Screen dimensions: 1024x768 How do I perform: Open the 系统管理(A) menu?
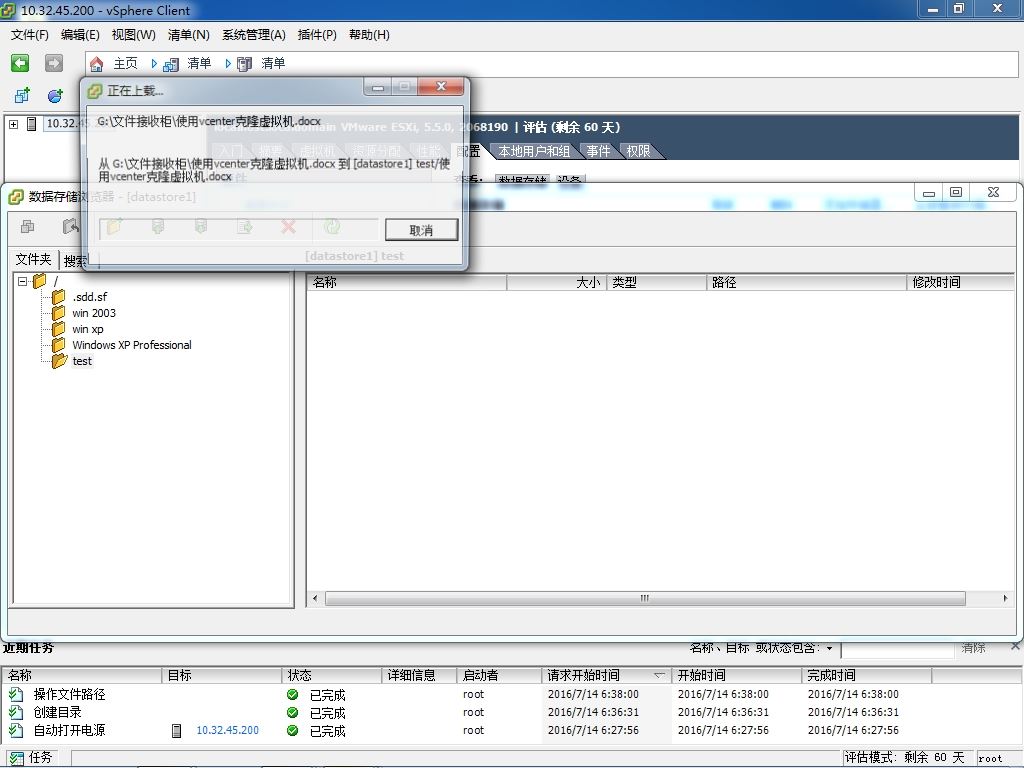pos(253,35)
